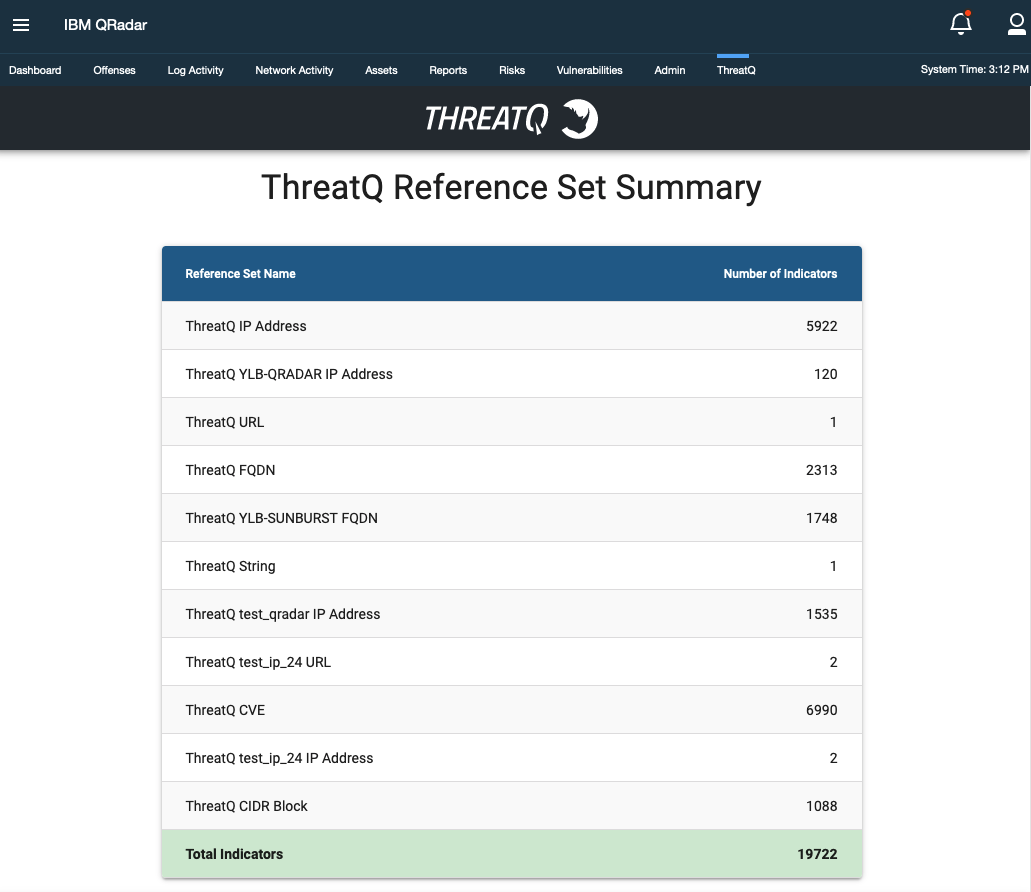Select the ThreatQ IP Address row name
This screenshot has width=1031, height=892.
point(246,326)
